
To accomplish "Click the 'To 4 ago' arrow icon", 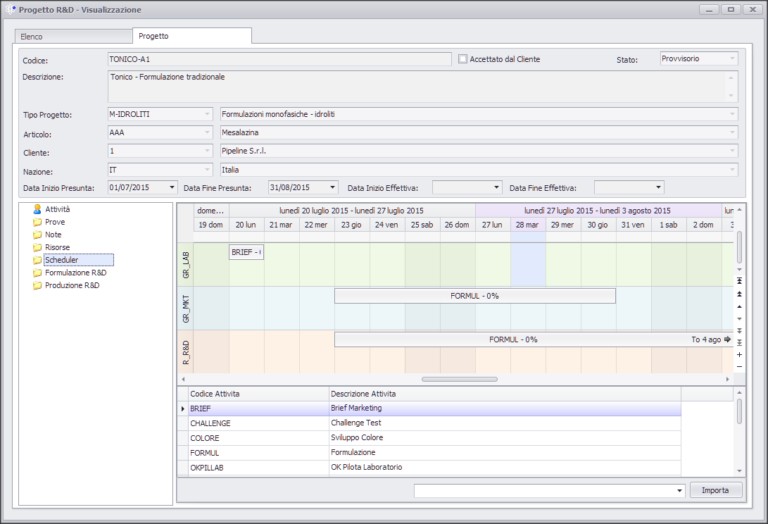I will (727, 339).
